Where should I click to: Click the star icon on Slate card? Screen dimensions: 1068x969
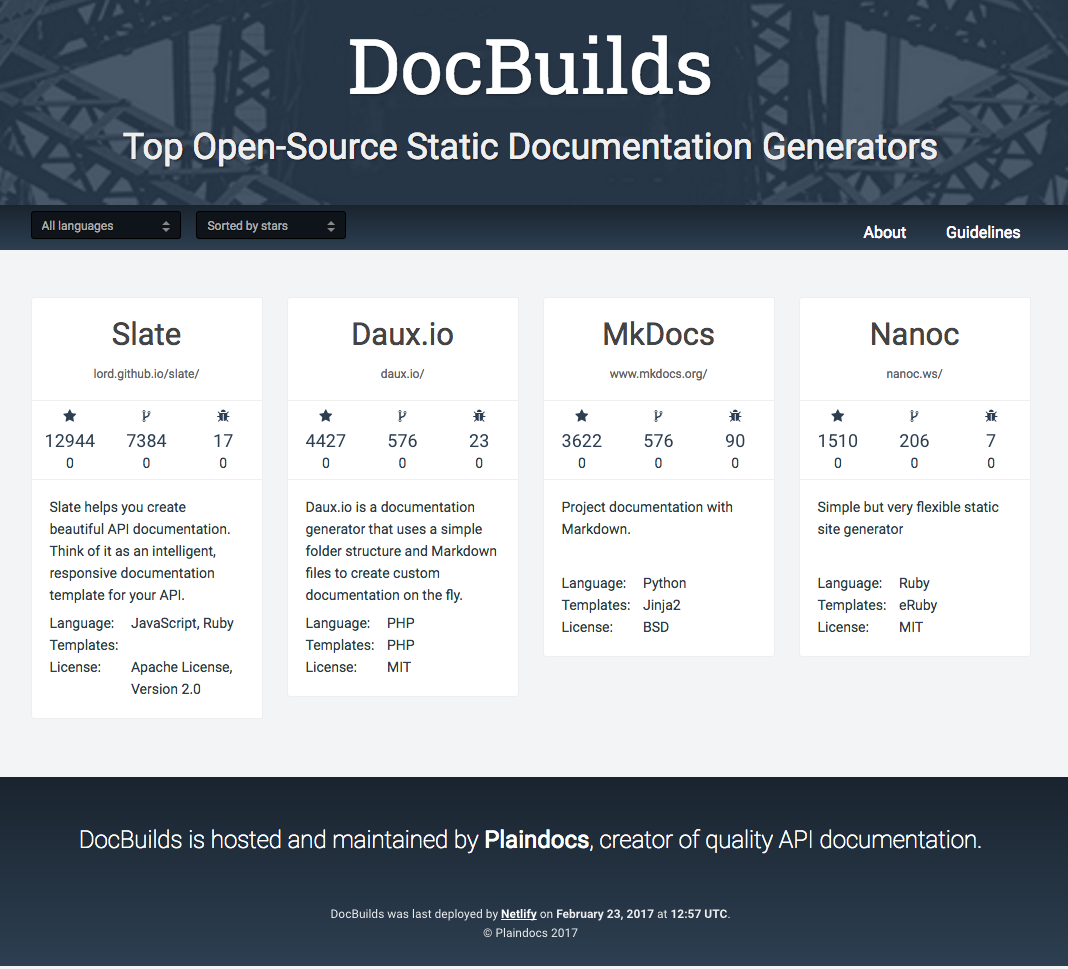coord(69,415)
